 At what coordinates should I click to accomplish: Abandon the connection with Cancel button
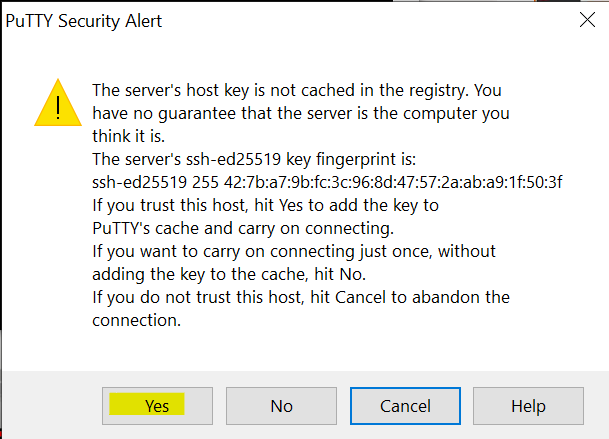coord(405,406)
